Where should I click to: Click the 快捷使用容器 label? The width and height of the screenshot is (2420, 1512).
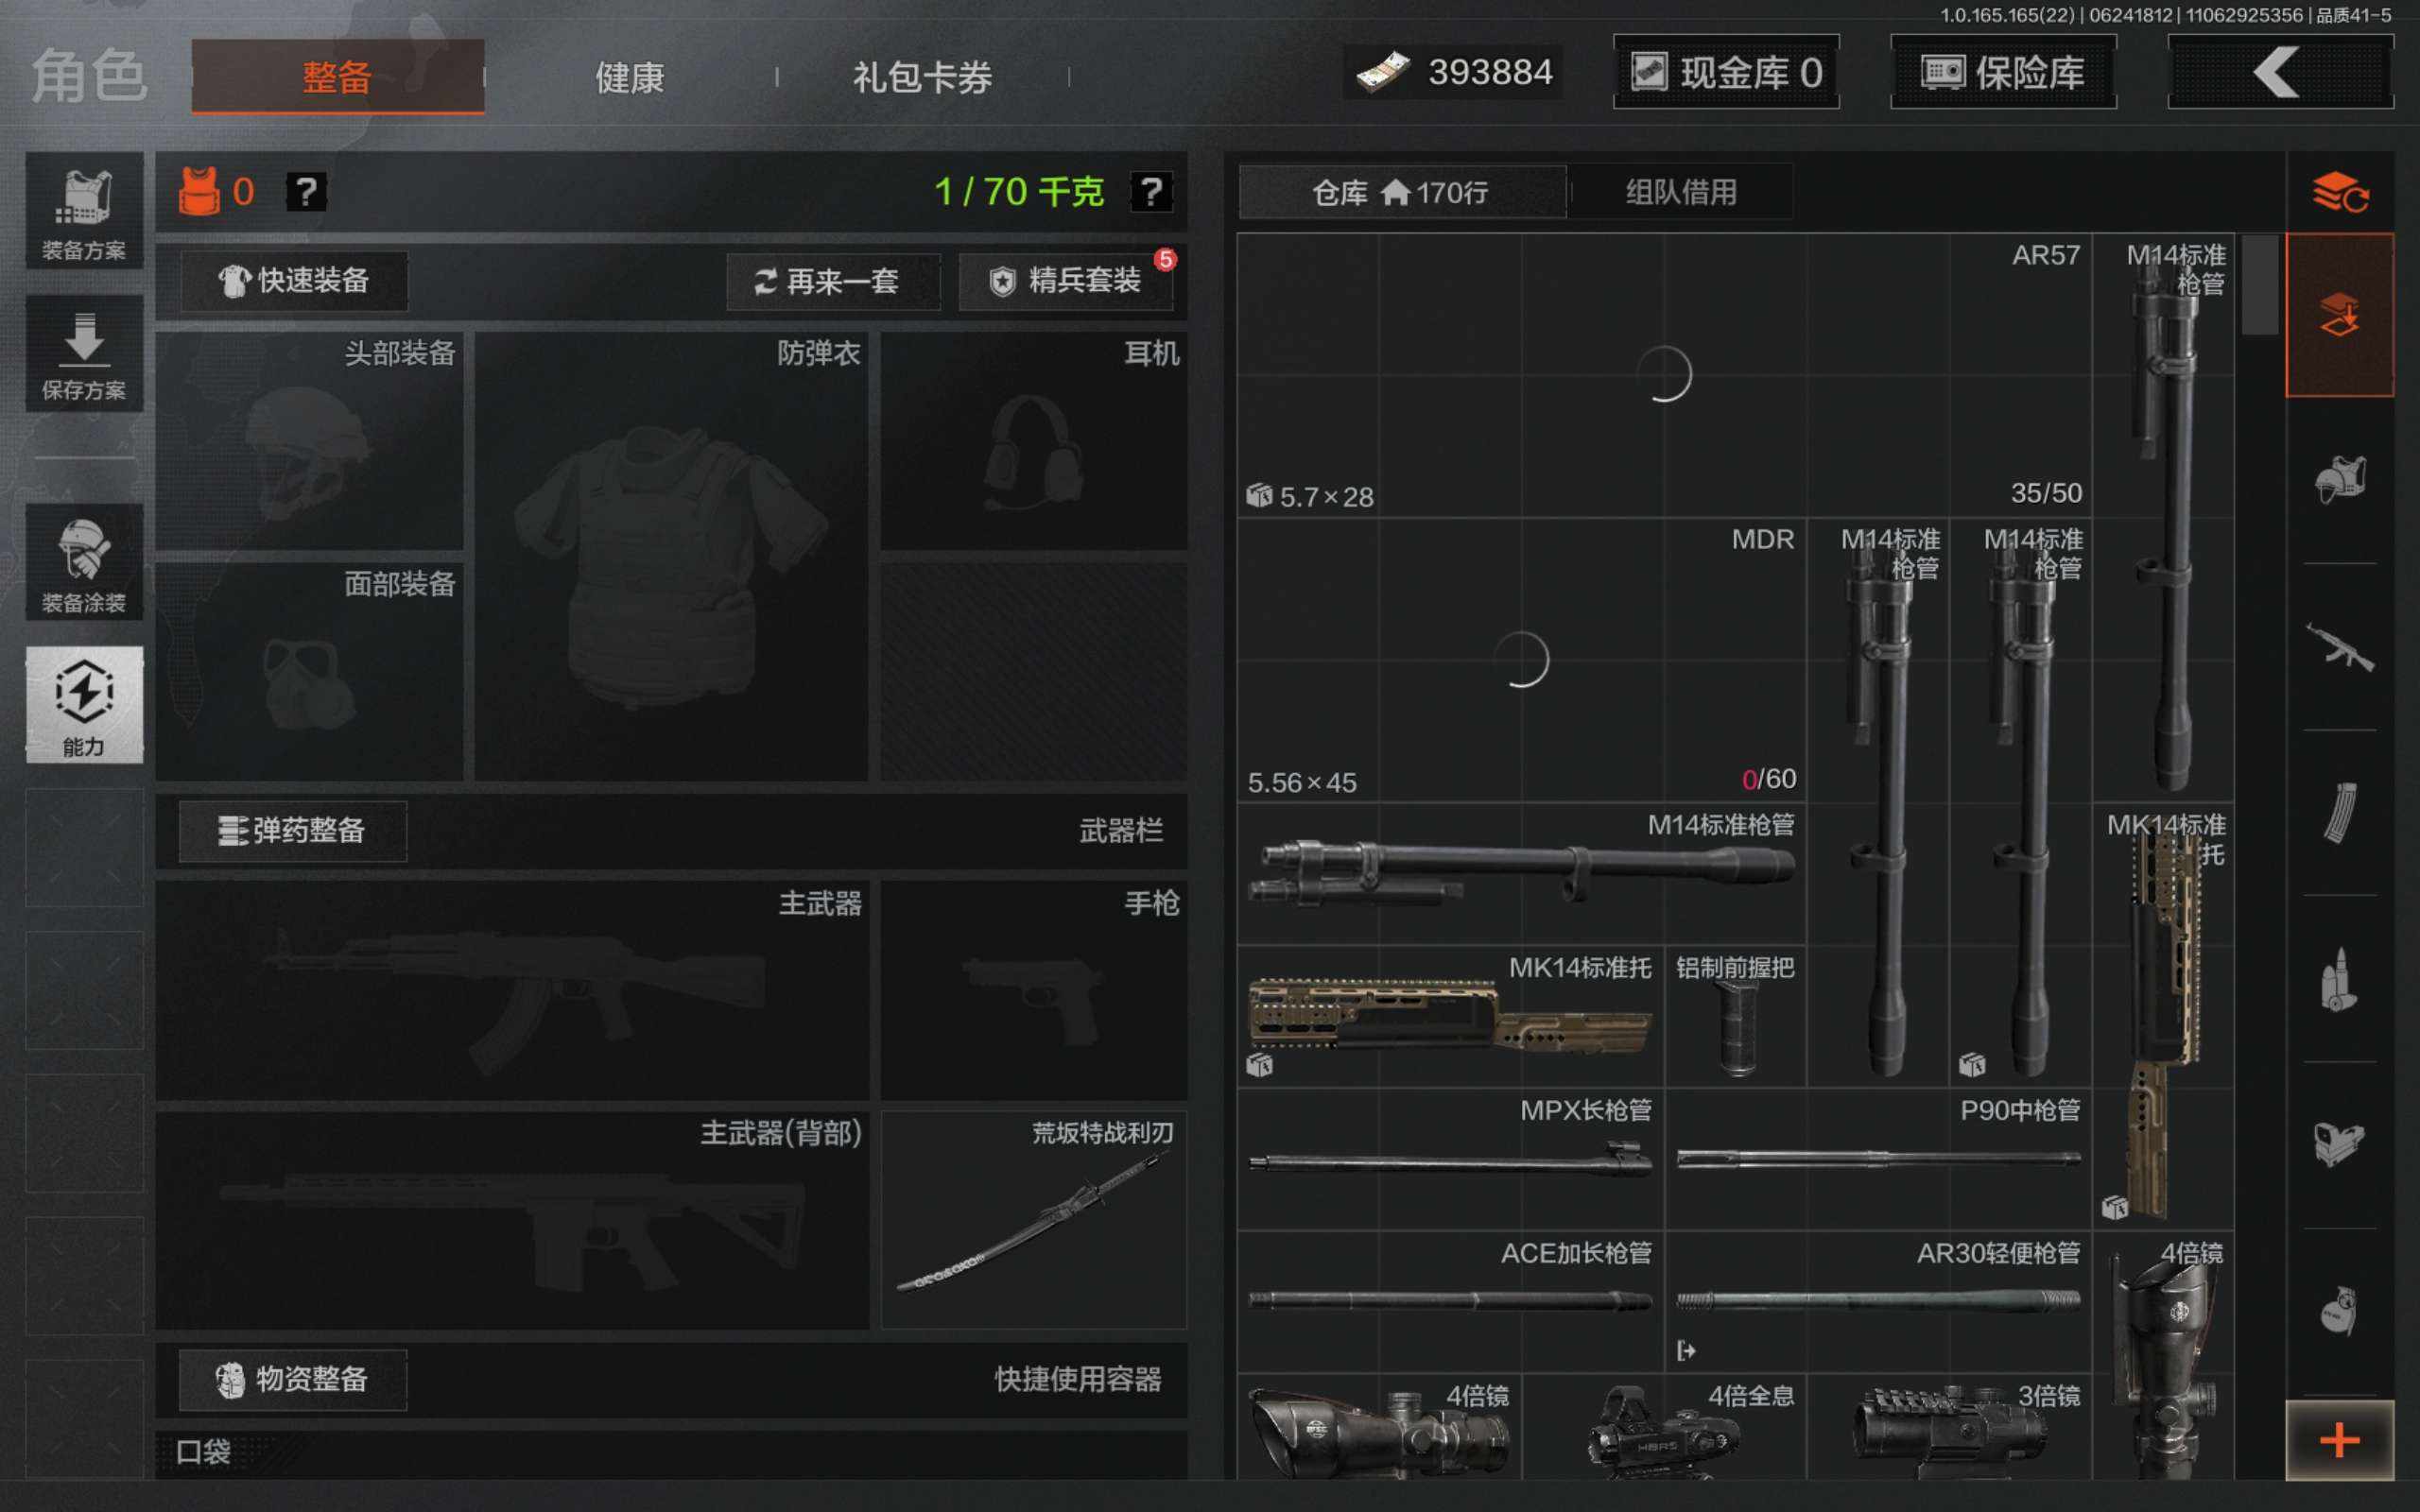coord(1078,1380)
